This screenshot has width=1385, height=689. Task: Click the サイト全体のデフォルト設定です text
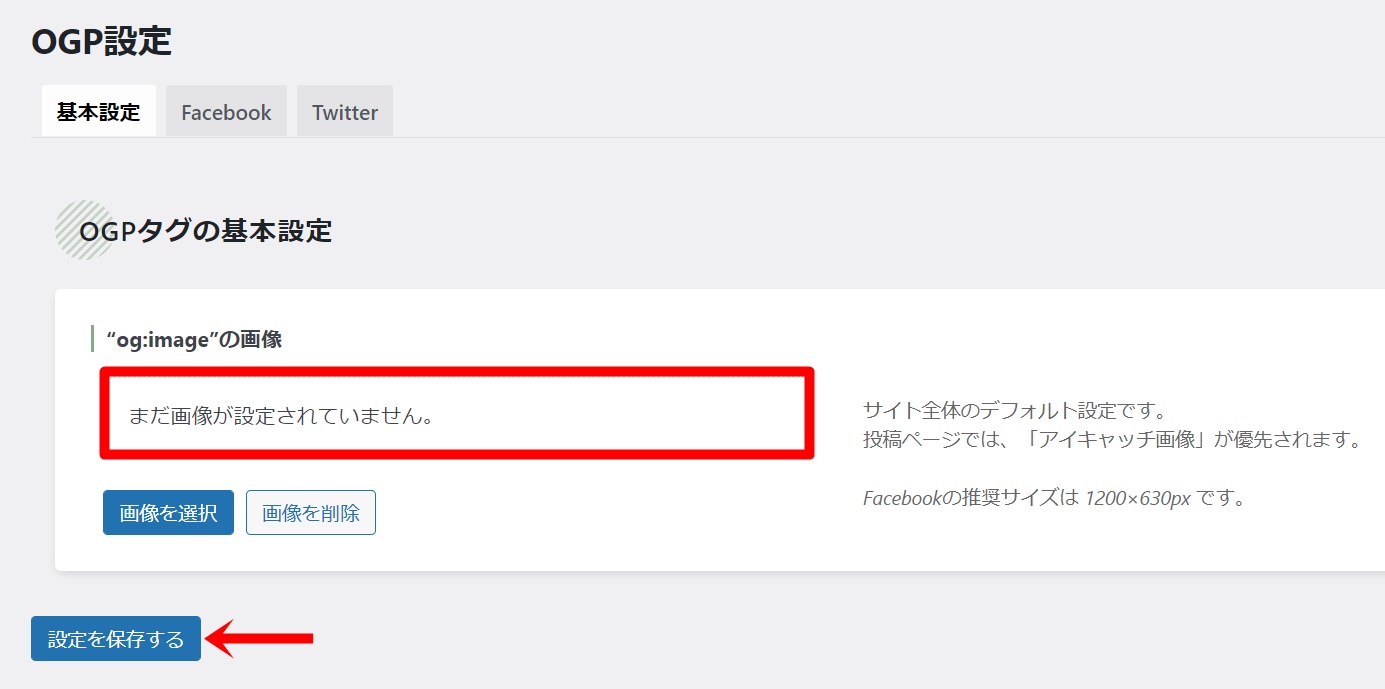pos(1015,410)
